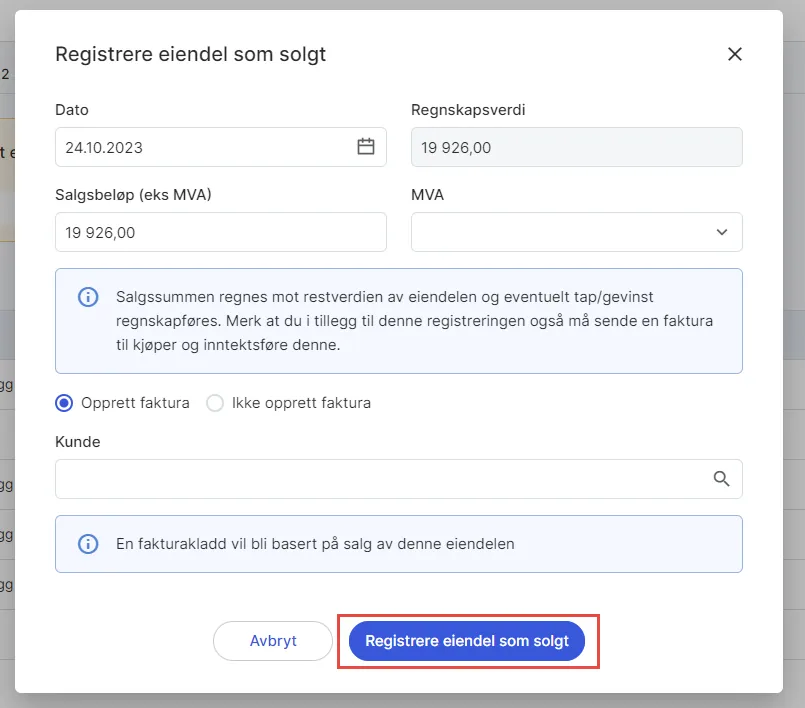Click inside the Kunde search box
Image resolution: width=805 pixels, height=708 pixels.
click(380, 479)
